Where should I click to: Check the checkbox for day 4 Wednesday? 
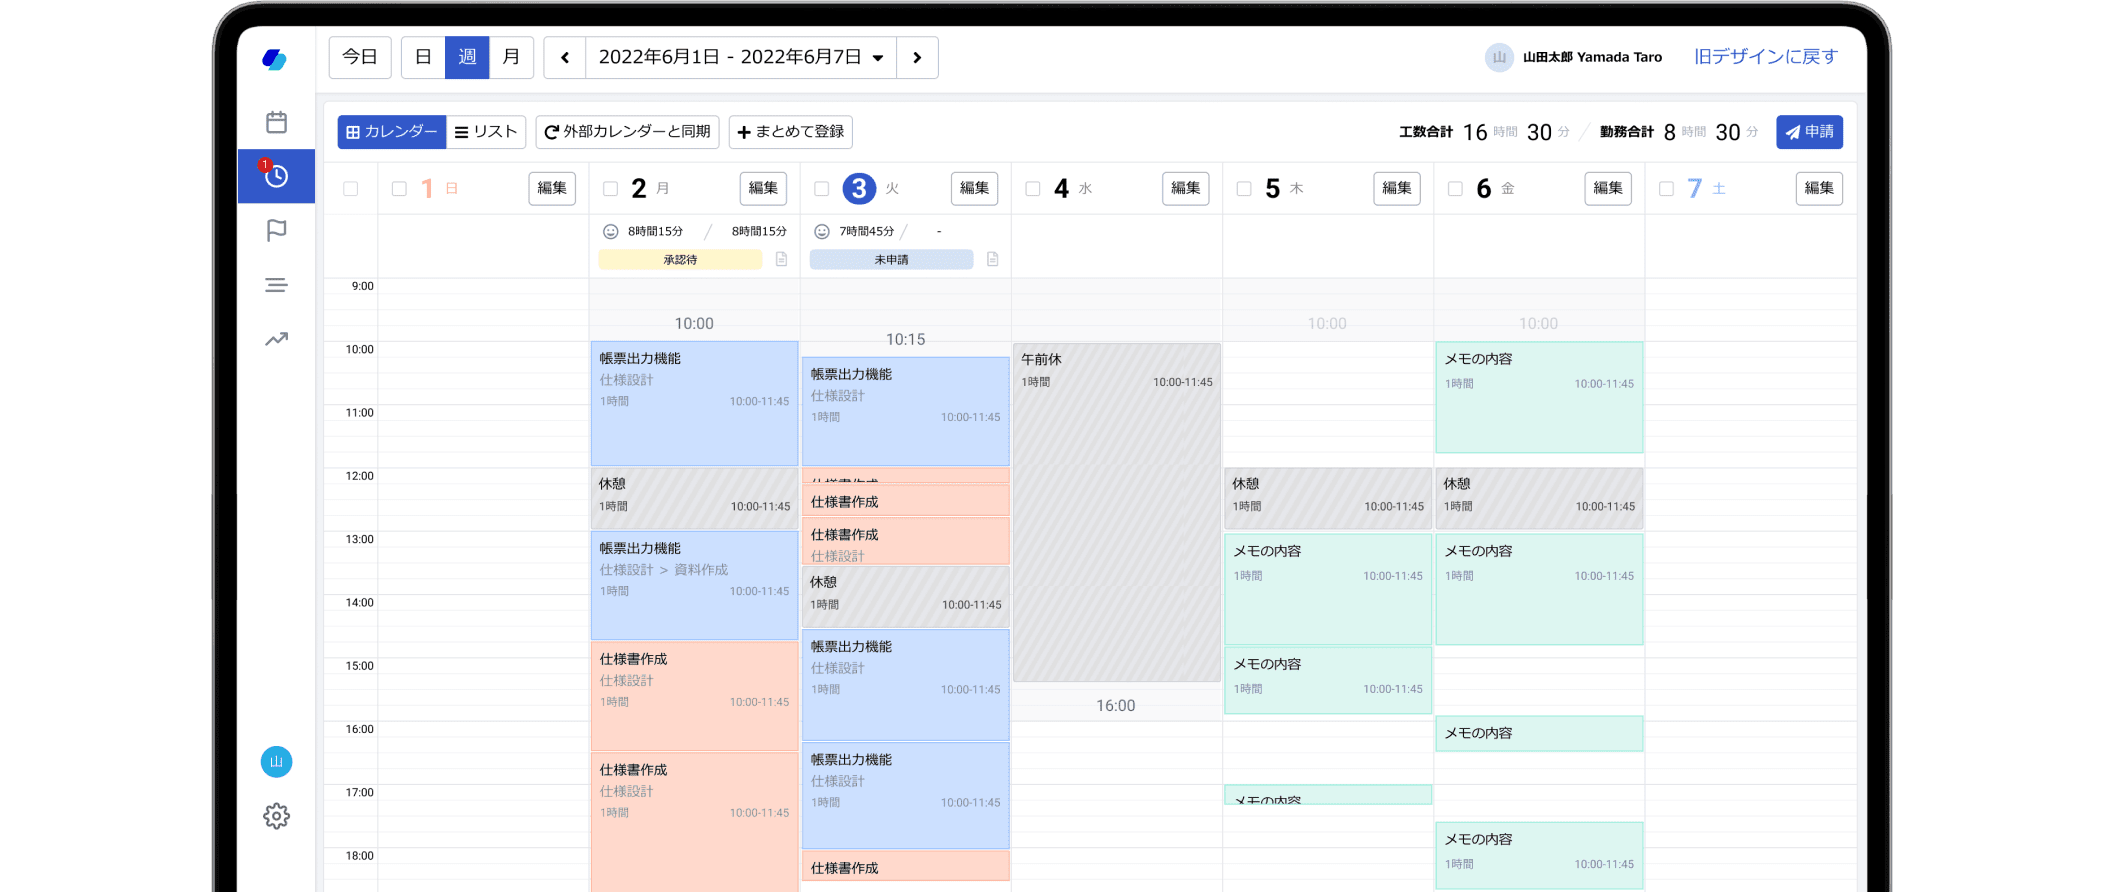coord(1033,189)
